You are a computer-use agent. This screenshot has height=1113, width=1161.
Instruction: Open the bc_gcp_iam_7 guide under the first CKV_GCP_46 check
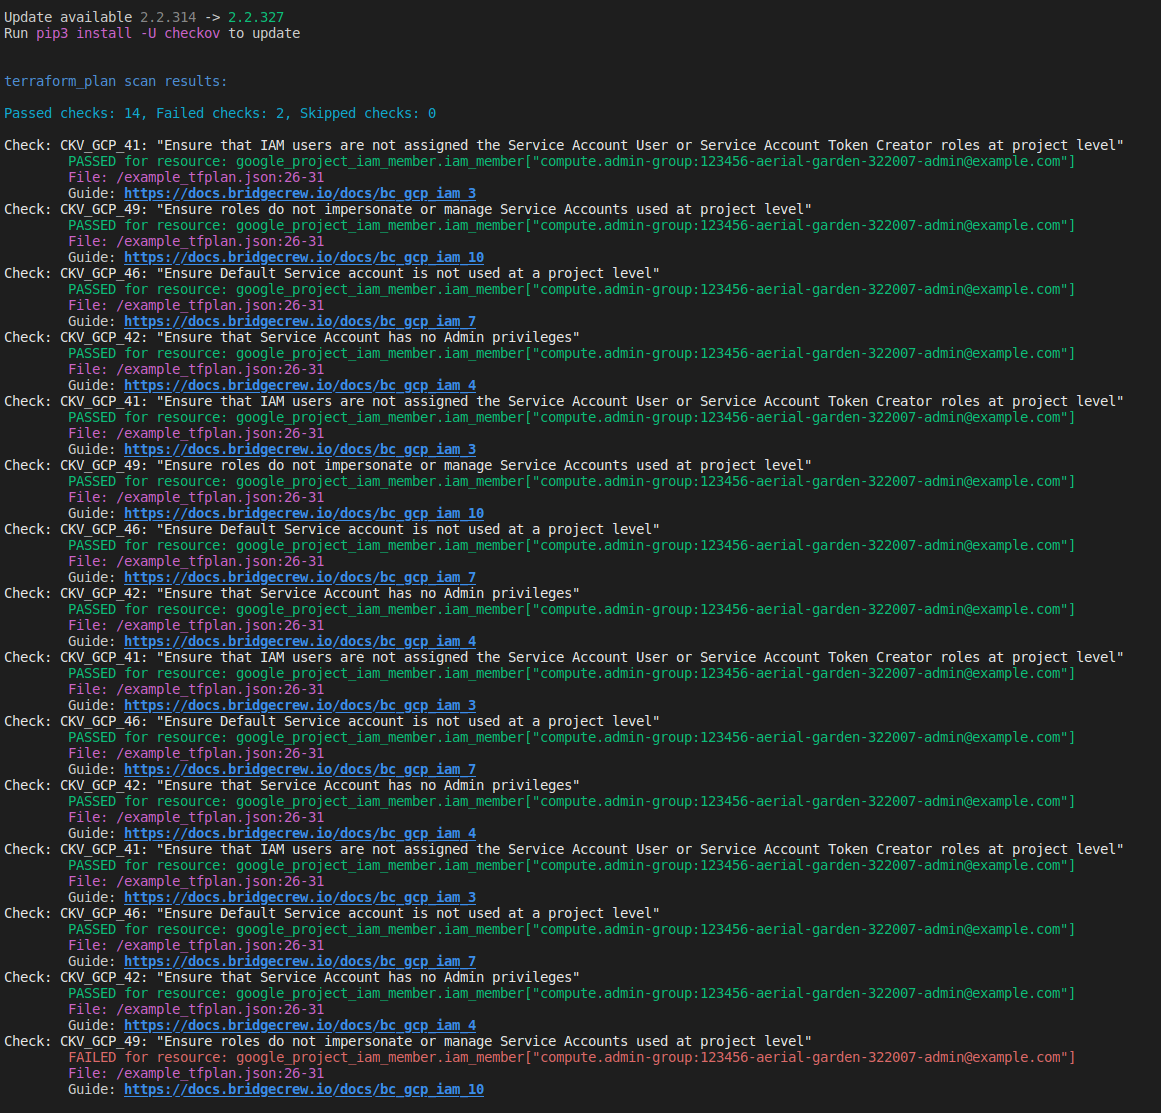[299, 321]
